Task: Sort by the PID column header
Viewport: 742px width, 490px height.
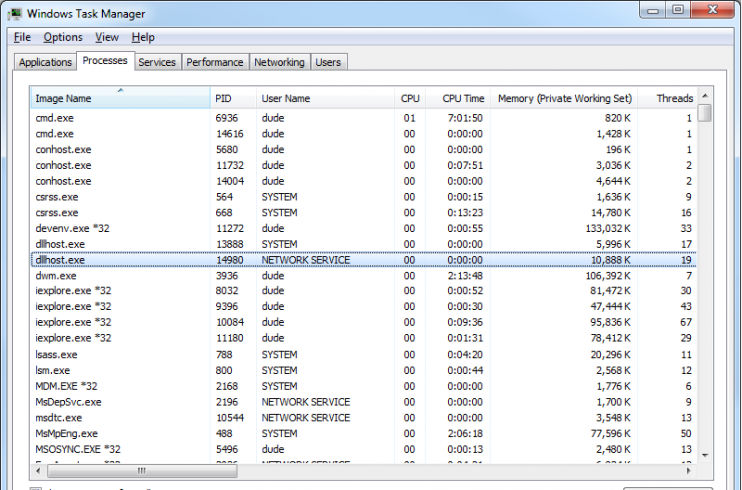Action: click(233, 98)
